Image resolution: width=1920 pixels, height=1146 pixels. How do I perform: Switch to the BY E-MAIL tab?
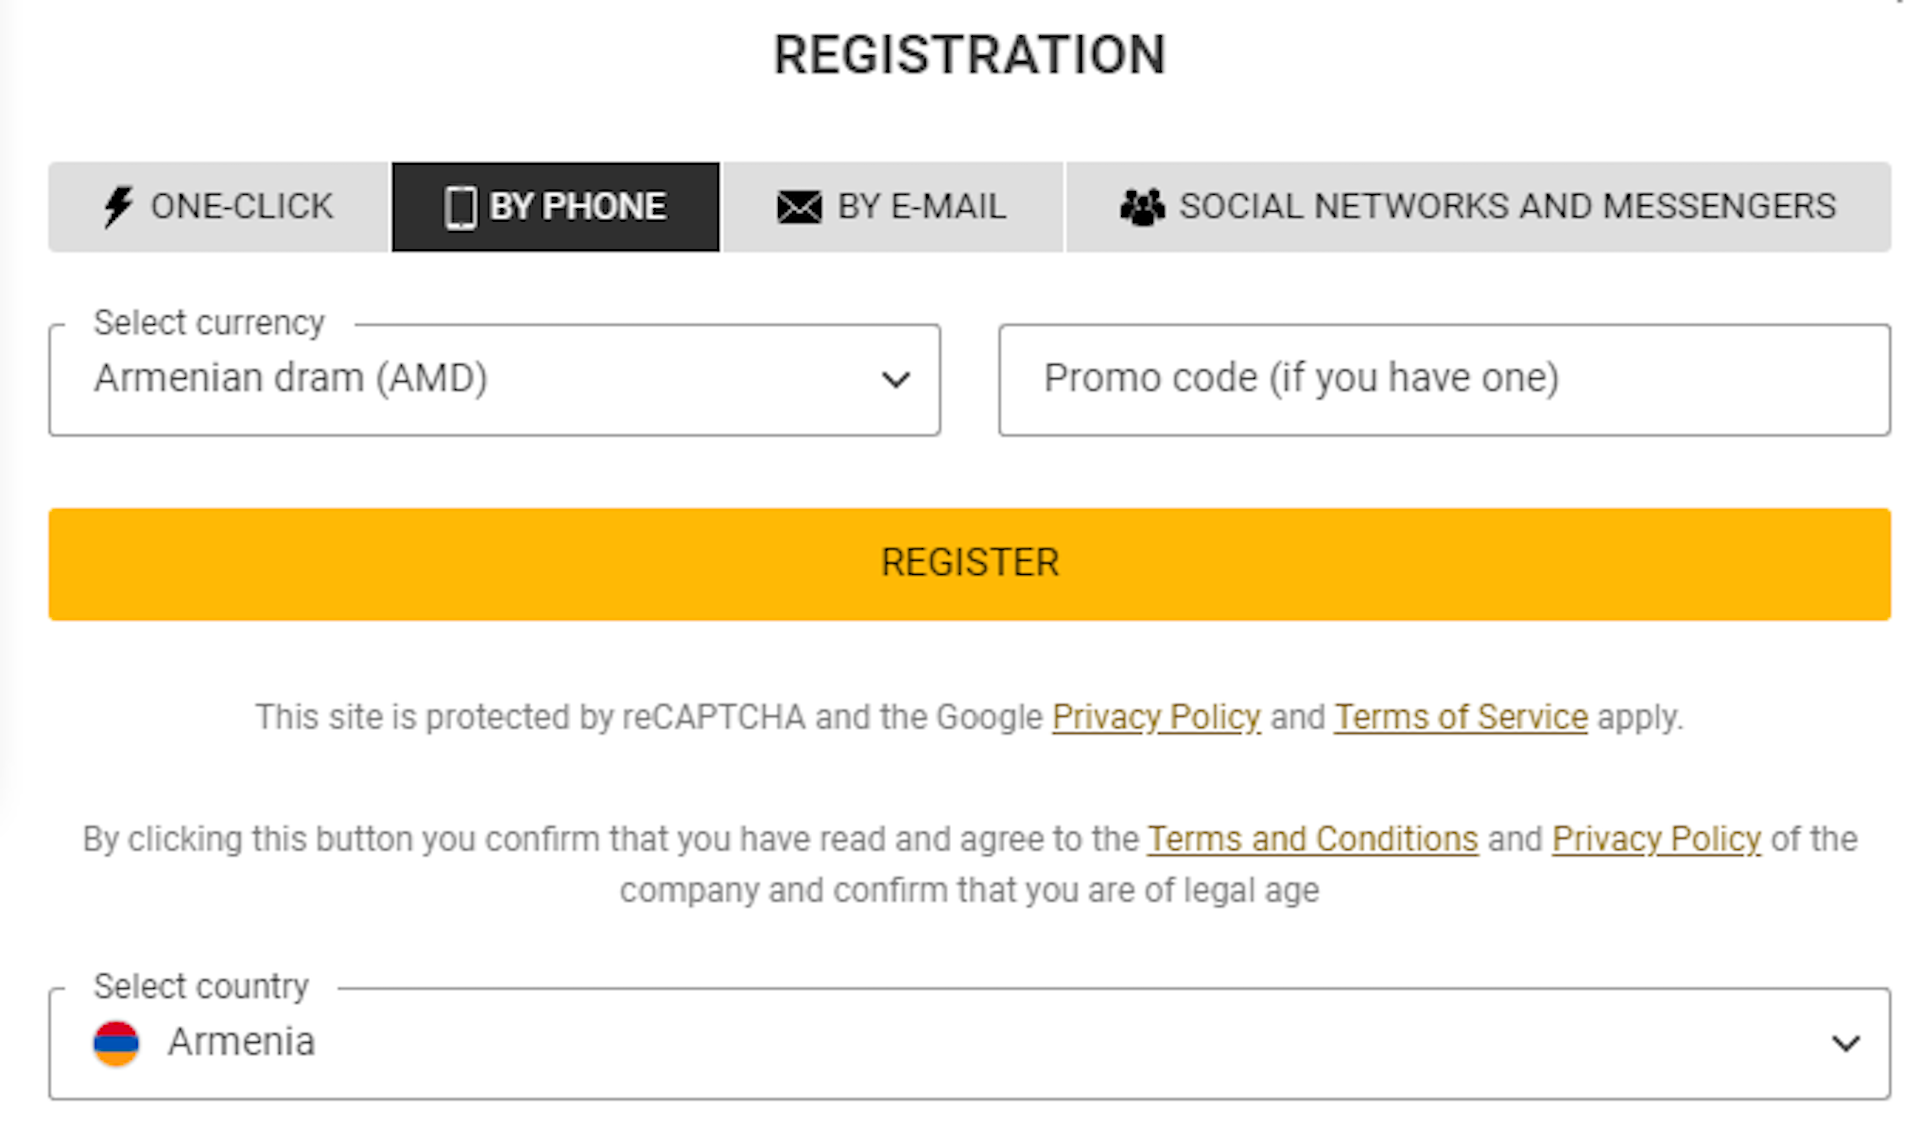pos(892,207)
